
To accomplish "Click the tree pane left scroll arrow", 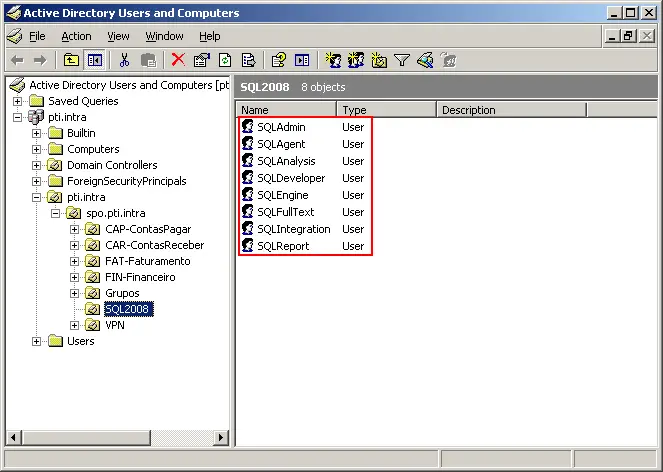I will click(14, 438).
